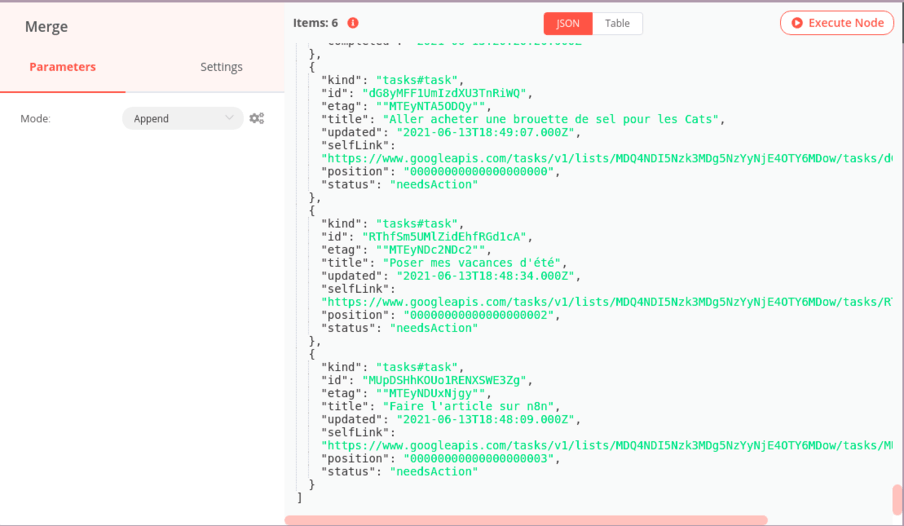The image size is (904, 526).
Task: Click the Mode label
Action: pyautogui.click(x=35, y=118)
